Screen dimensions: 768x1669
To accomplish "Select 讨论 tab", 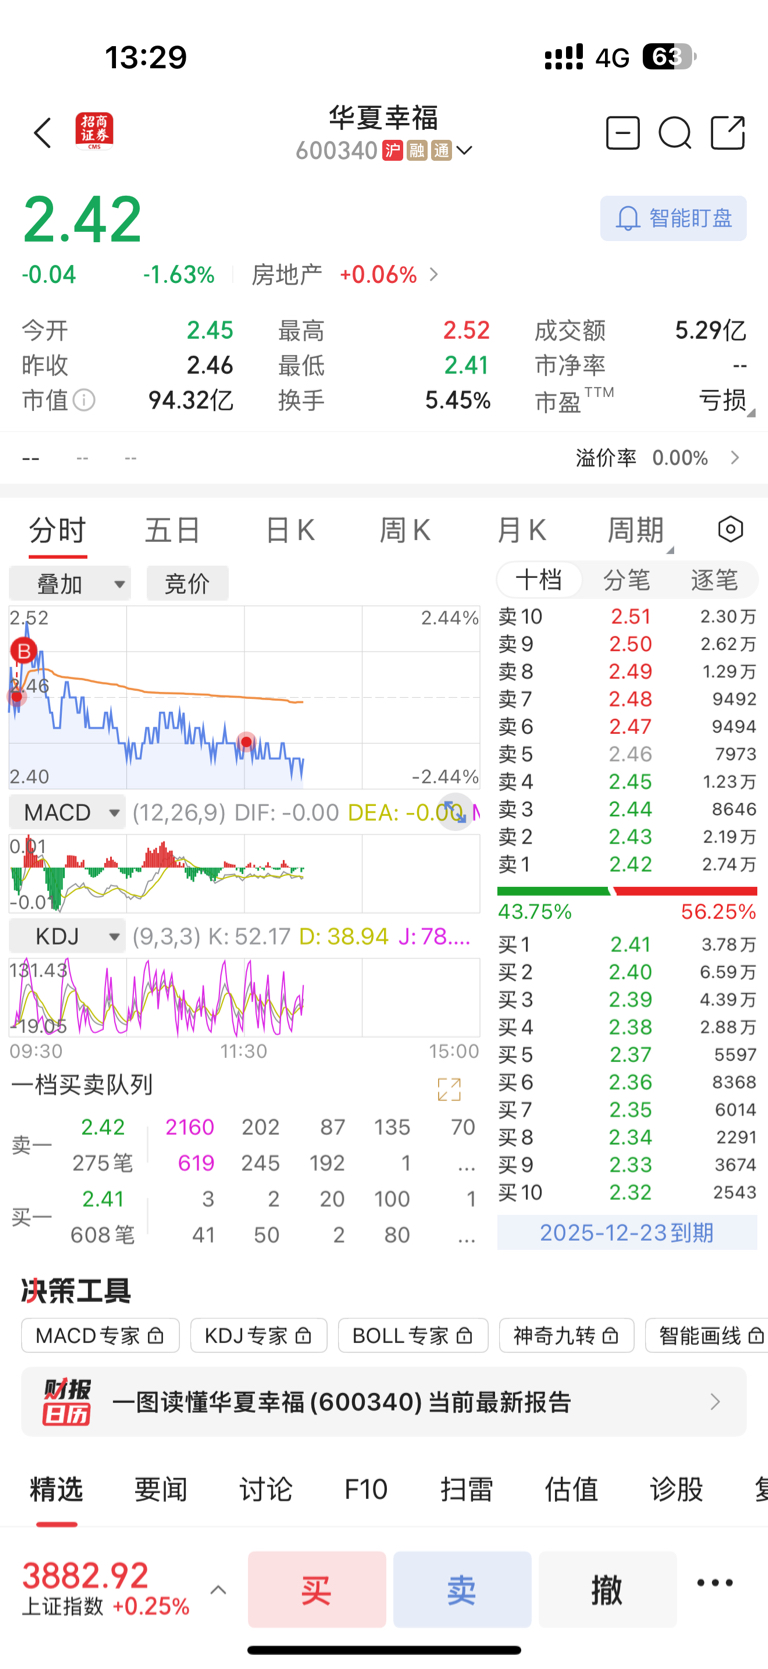I will (266, 1489).
